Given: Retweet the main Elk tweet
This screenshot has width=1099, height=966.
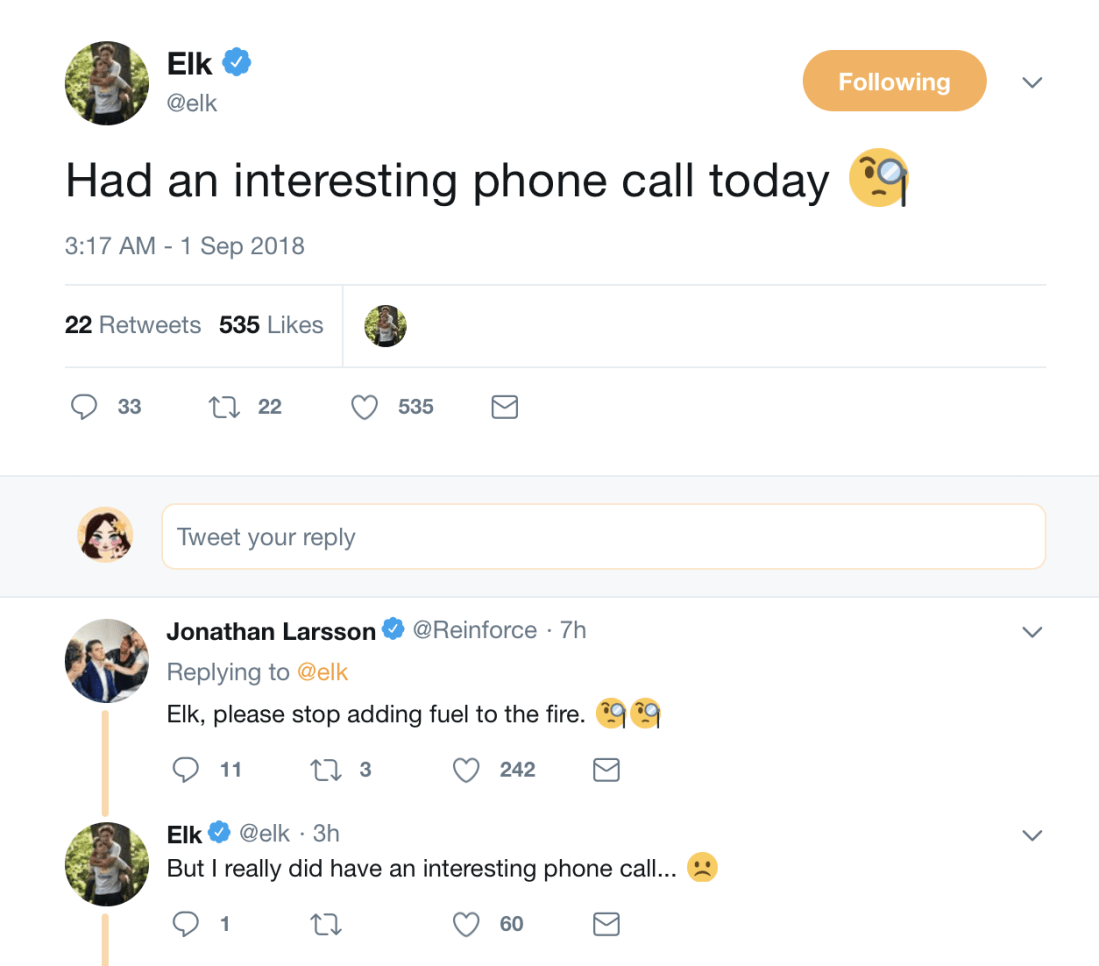Looking at the screenshot, I should [221, 407].
